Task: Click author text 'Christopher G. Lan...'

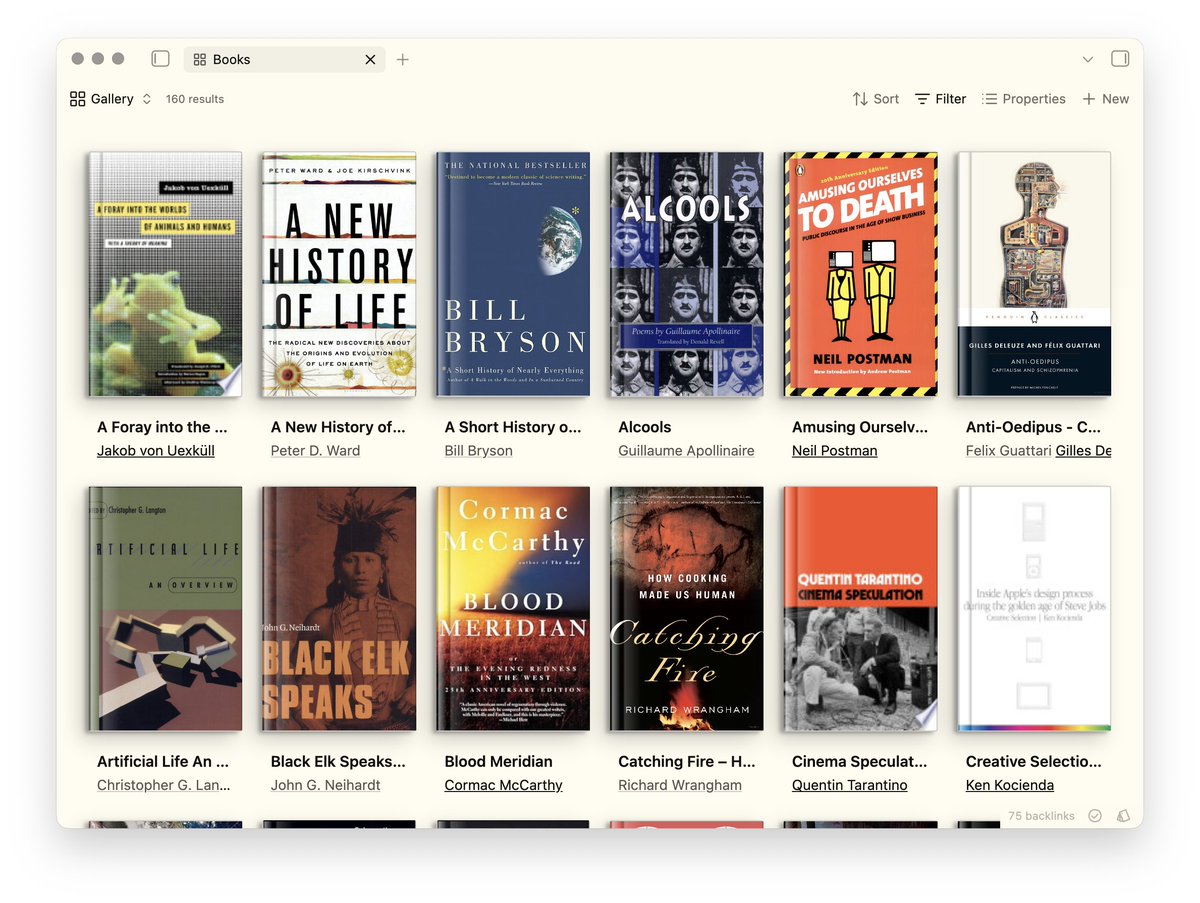Action: pos(163,785)
